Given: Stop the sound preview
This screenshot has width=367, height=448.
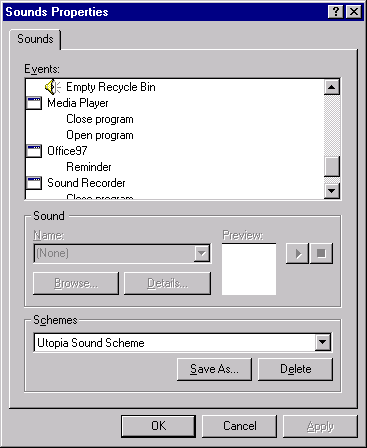Looking at the screenshot, I should tap(321, 254).
